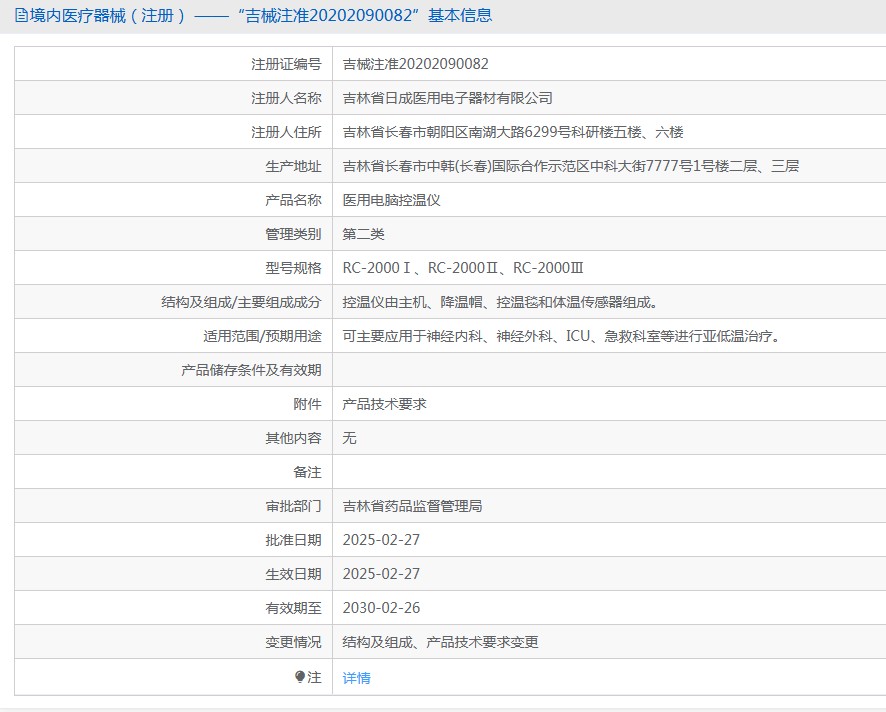The height and width of the screenshot is (712, 886).
Task: Select the 批准日期 value 2025-02-27
Action: coord(381,540)
